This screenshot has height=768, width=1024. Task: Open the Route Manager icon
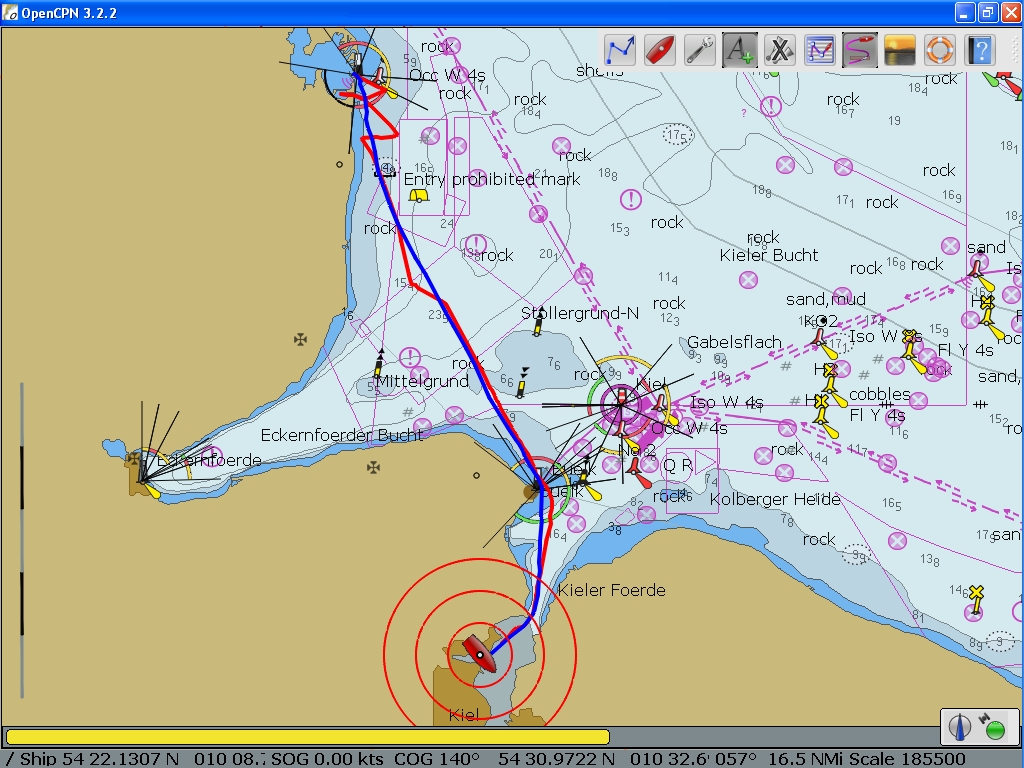point(820,49)
